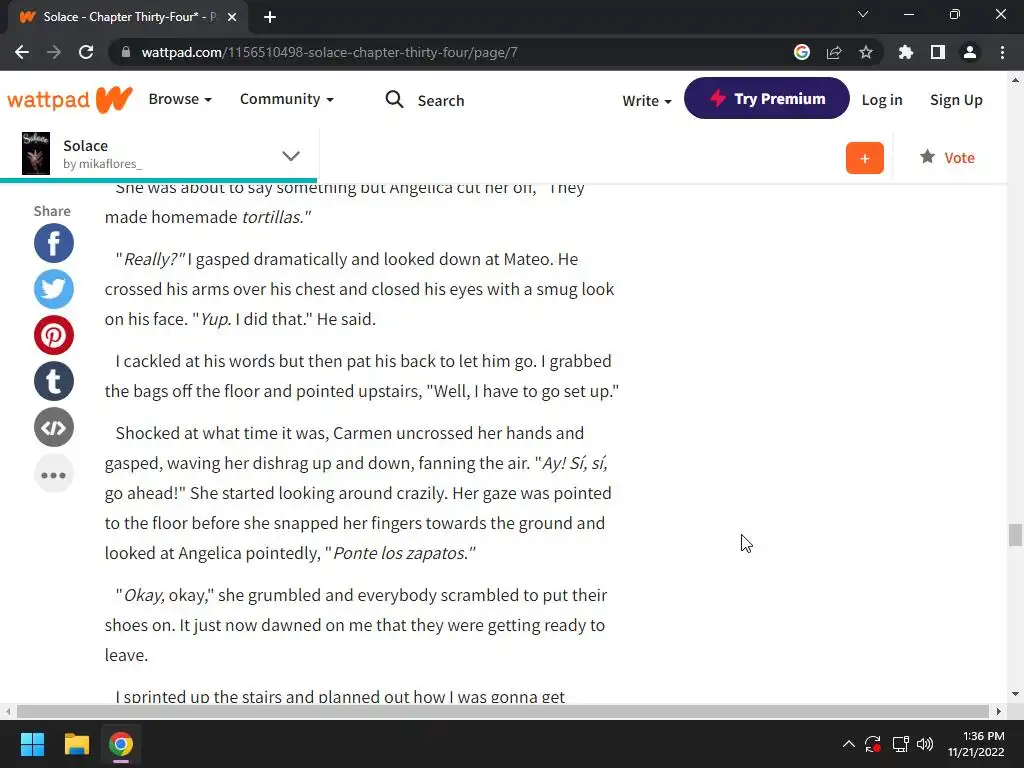Screen dimensions: 1024x768
Task: Click the network icon in system tray
Action: [901, 744]
